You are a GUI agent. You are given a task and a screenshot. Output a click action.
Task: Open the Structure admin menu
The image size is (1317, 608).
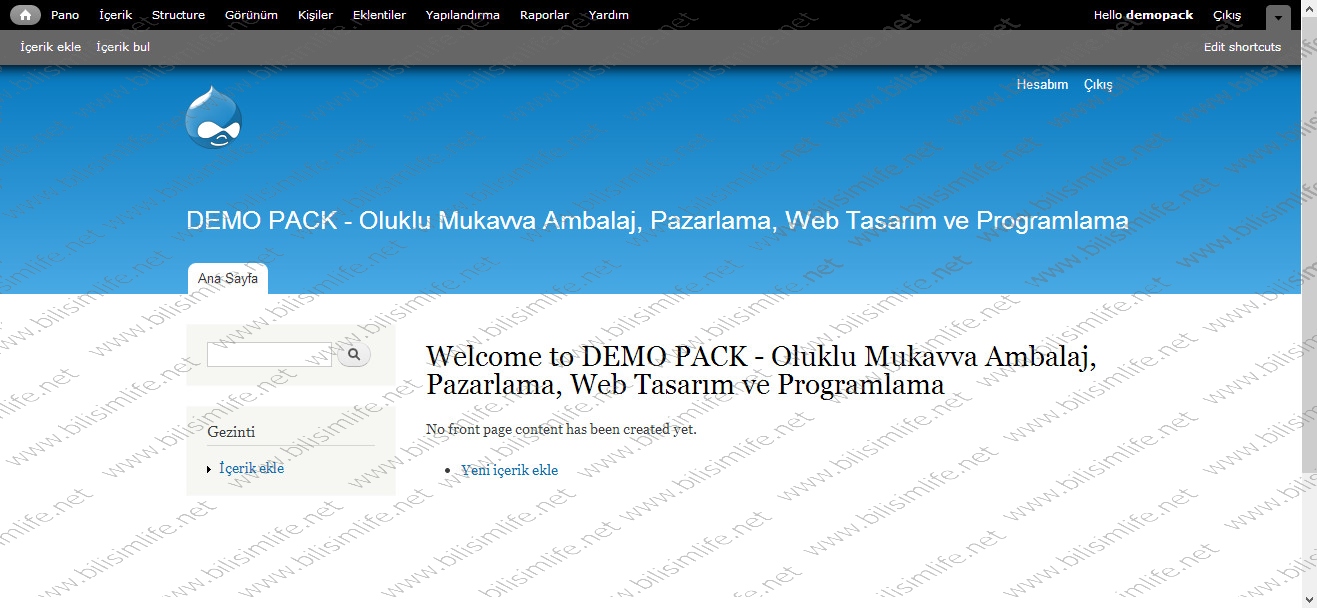point(178,15)
